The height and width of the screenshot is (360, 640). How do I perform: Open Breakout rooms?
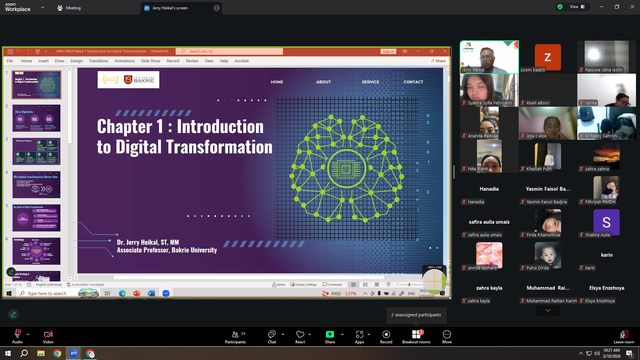click(416, 336)
